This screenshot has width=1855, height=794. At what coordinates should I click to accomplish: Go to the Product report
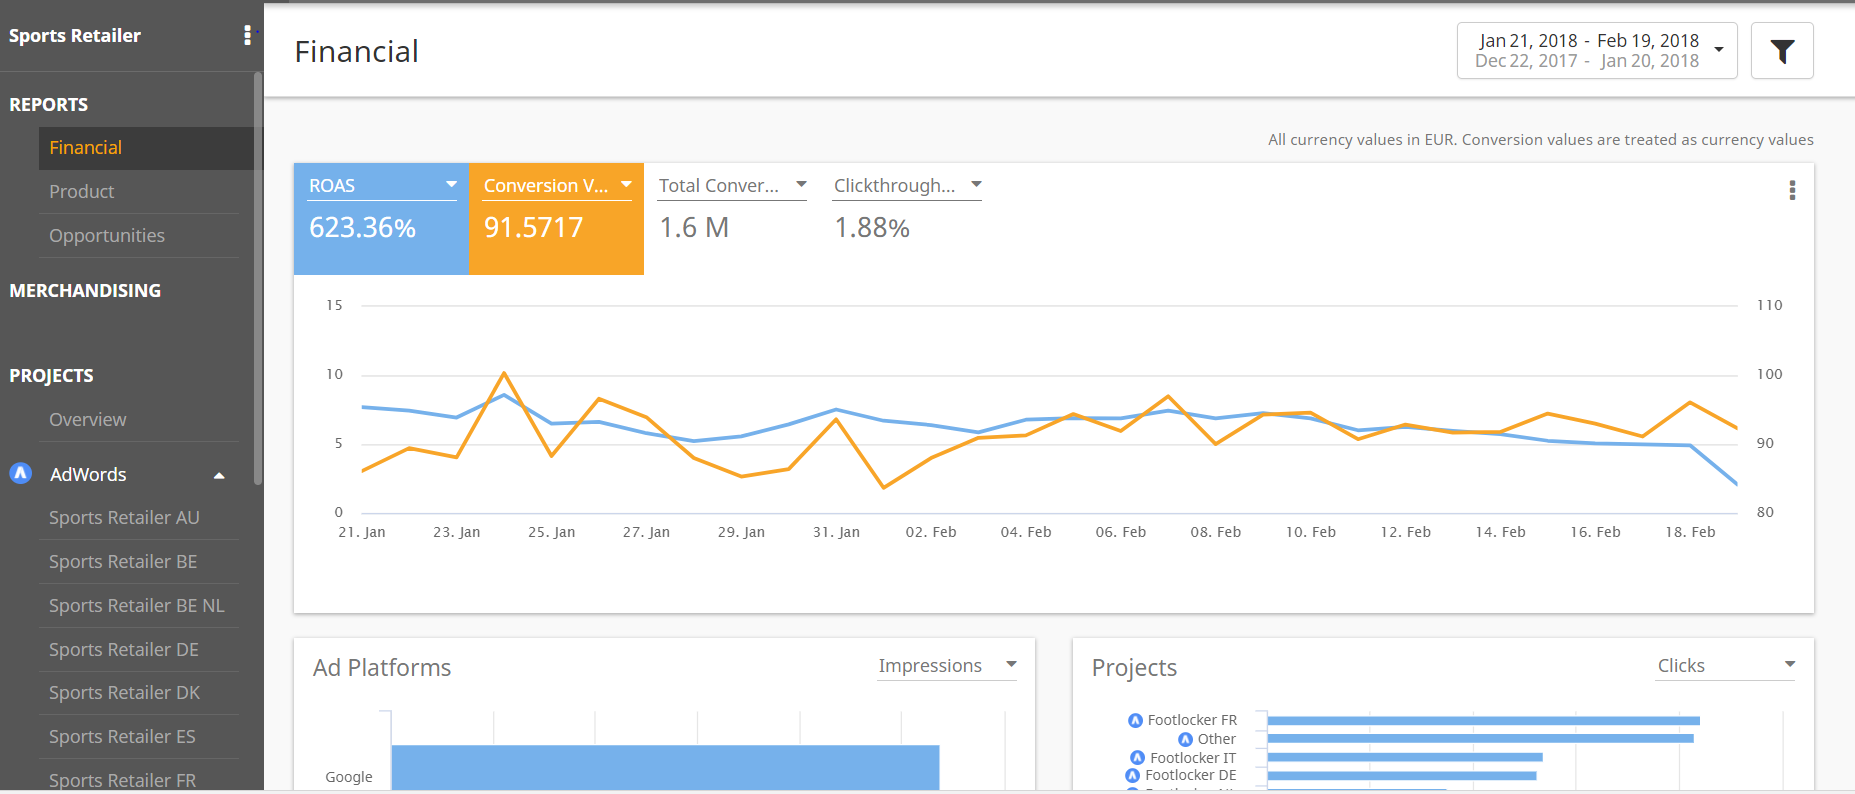82,191
